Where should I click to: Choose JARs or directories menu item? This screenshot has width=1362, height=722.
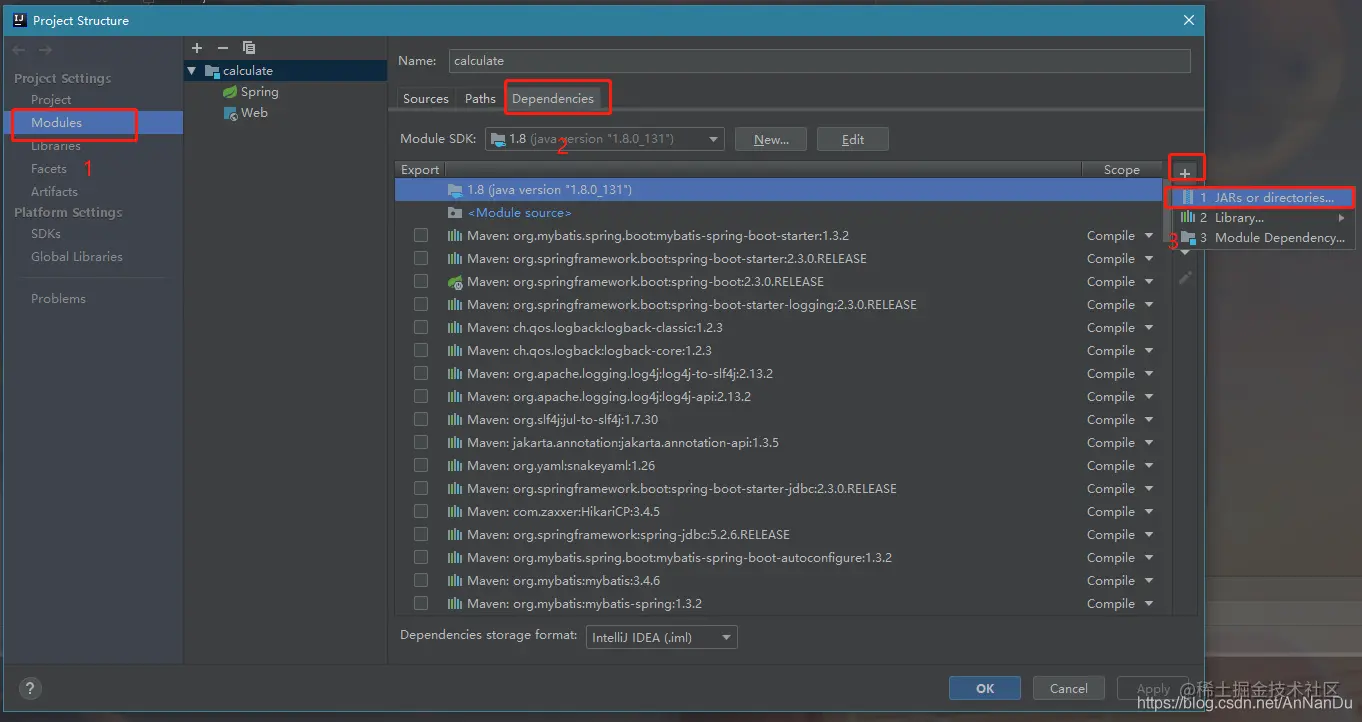click(1263, 198)
